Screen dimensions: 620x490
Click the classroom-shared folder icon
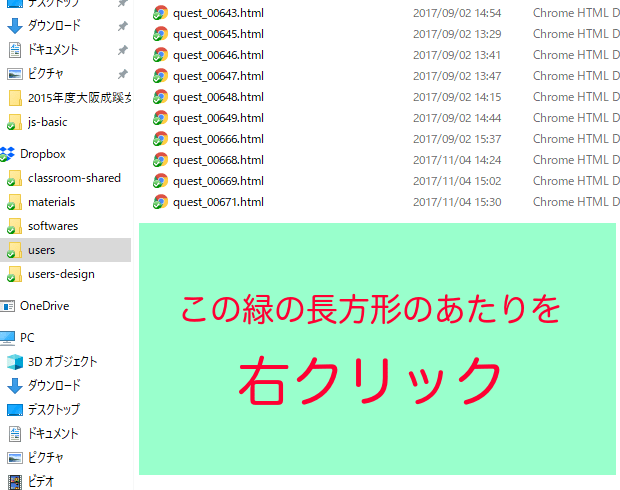pos(15,178)
